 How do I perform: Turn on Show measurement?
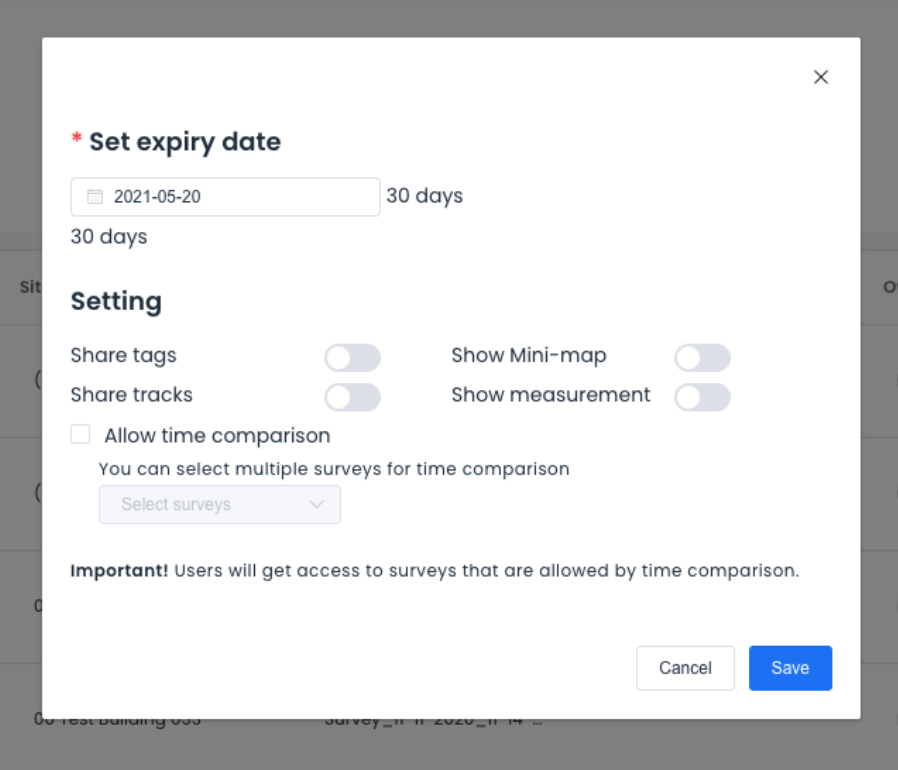[x=702, y=397]
